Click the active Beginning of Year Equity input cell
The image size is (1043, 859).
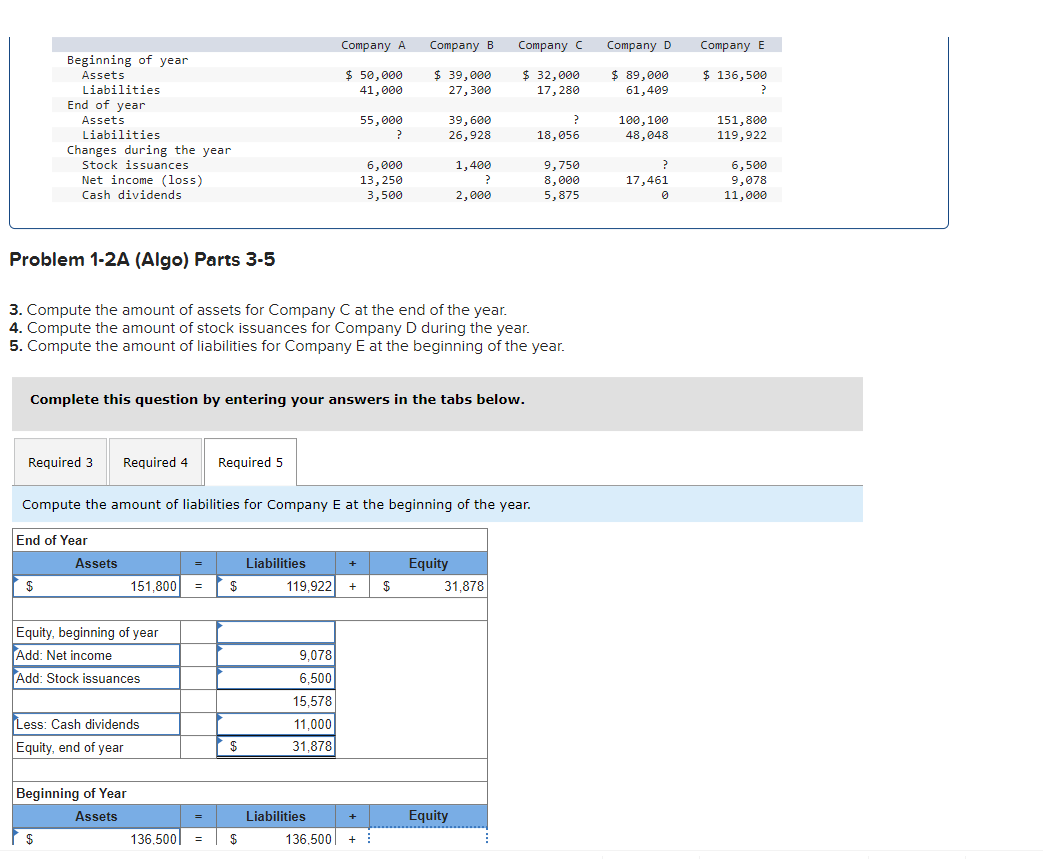(428, 839)
